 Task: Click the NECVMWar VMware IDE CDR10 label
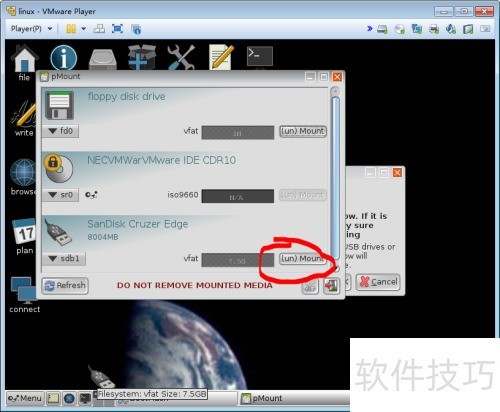point(161,160)
